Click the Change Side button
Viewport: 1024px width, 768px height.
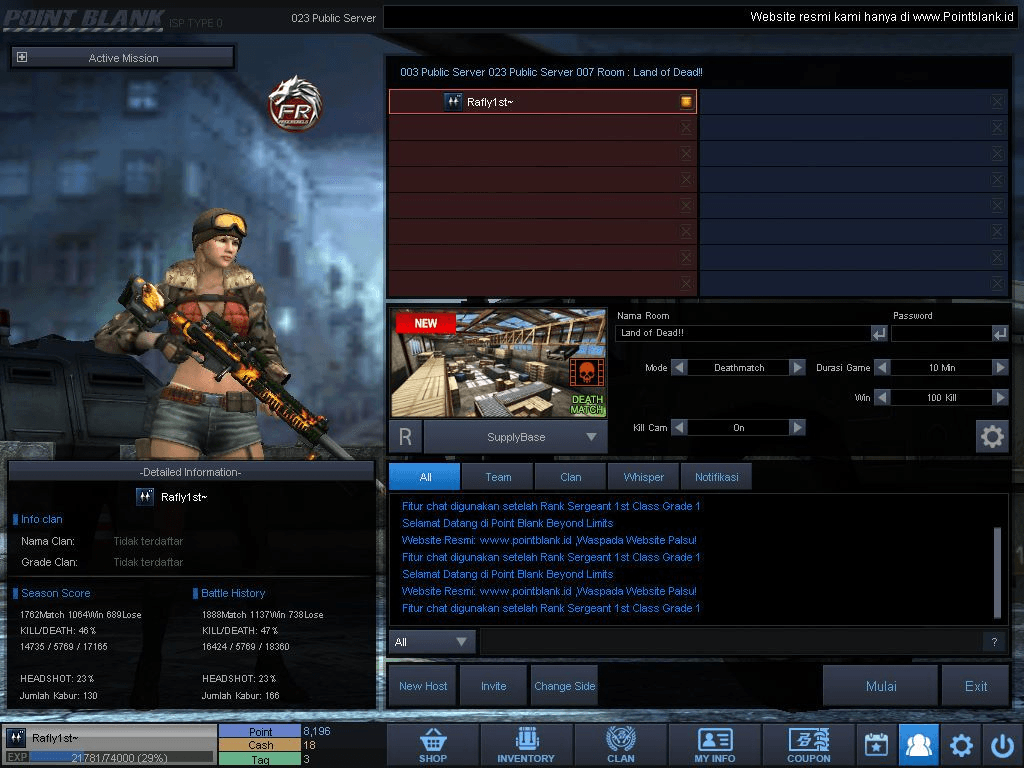click(x=565, y=686)
